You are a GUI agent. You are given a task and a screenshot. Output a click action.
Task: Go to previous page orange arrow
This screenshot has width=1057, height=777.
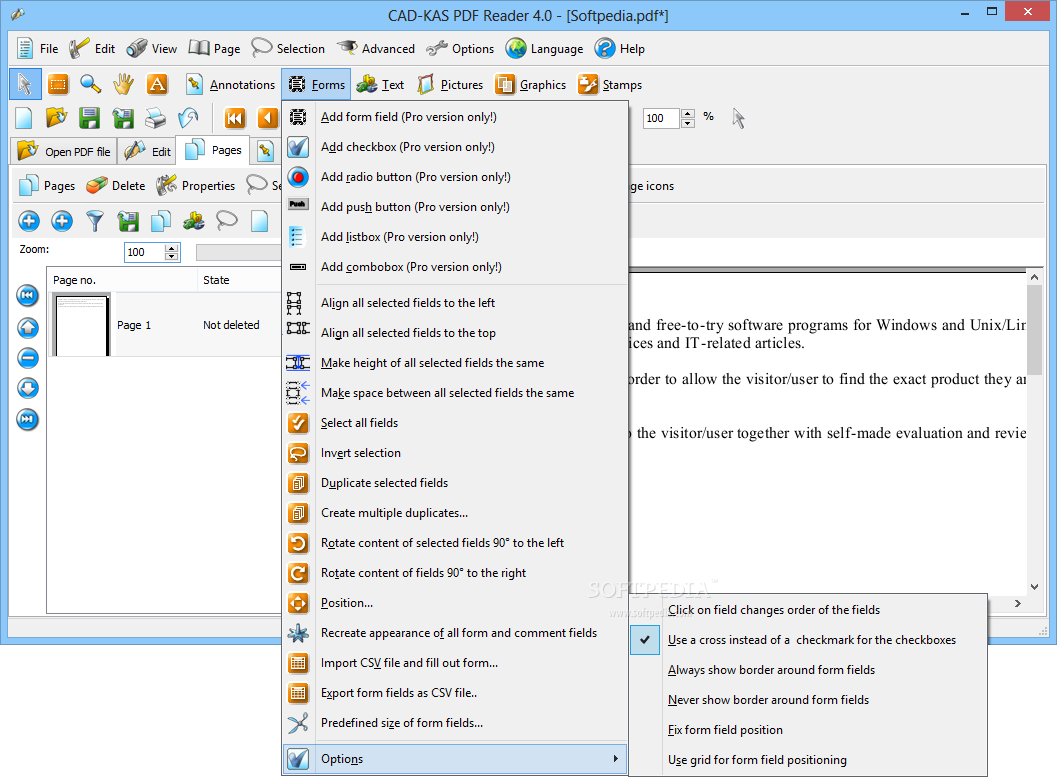click(268, 118)
